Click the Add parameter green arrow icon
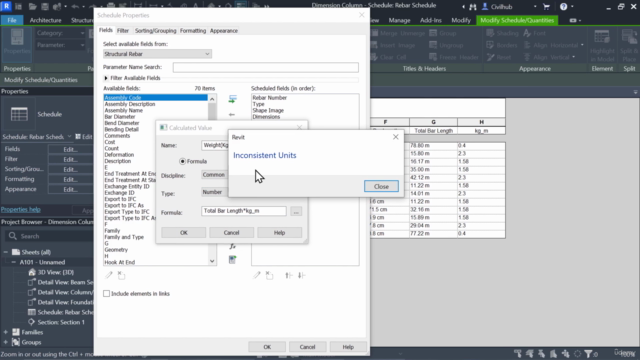640x360 pixels. pos(232,99)
